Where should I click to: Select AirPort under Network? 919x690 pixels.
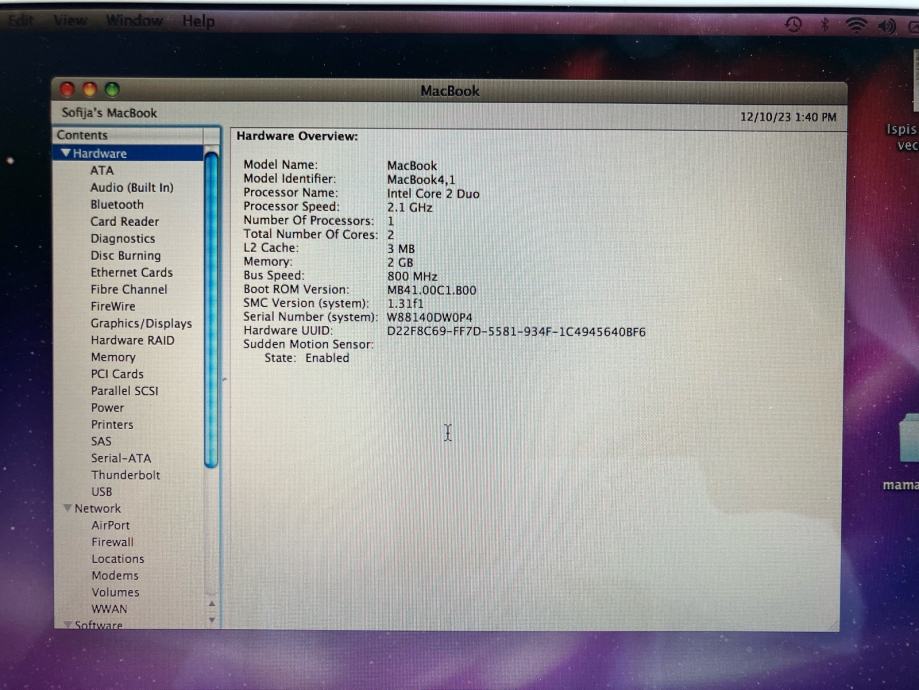pyautogui.click(x=111, y=525)
